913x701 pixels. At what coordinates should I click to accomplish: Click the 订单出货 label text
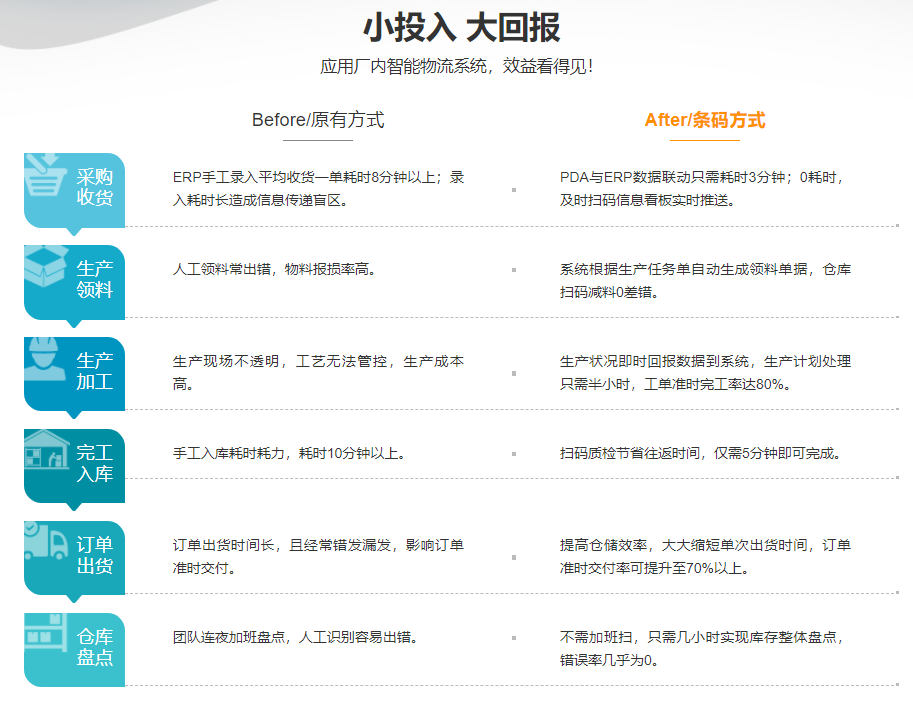pos(95,555)
